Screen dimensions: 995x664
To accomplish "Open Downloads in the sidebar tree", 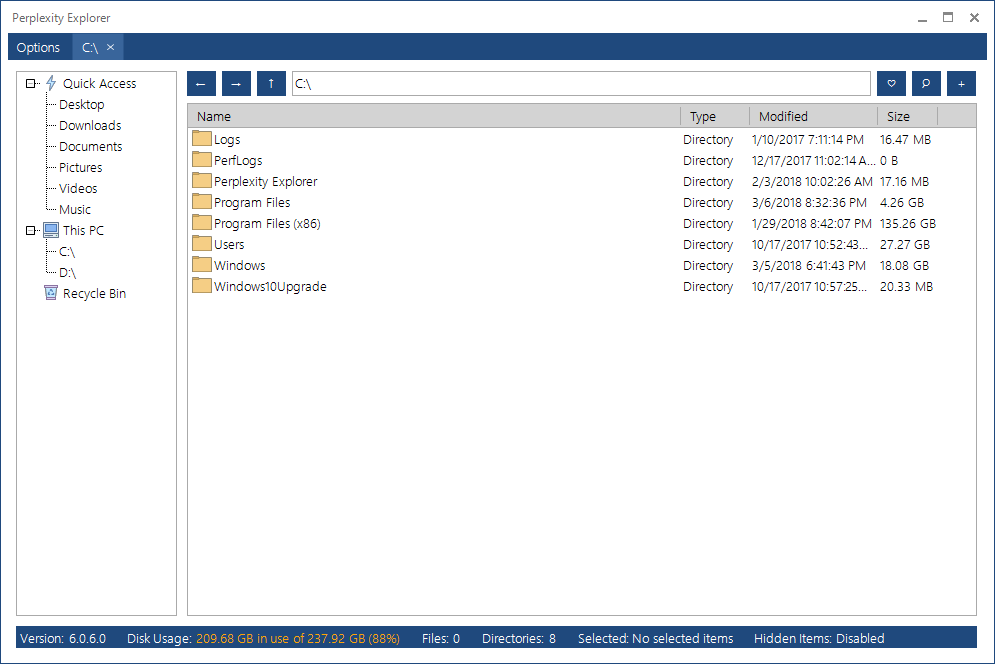I will click(90, 125).
